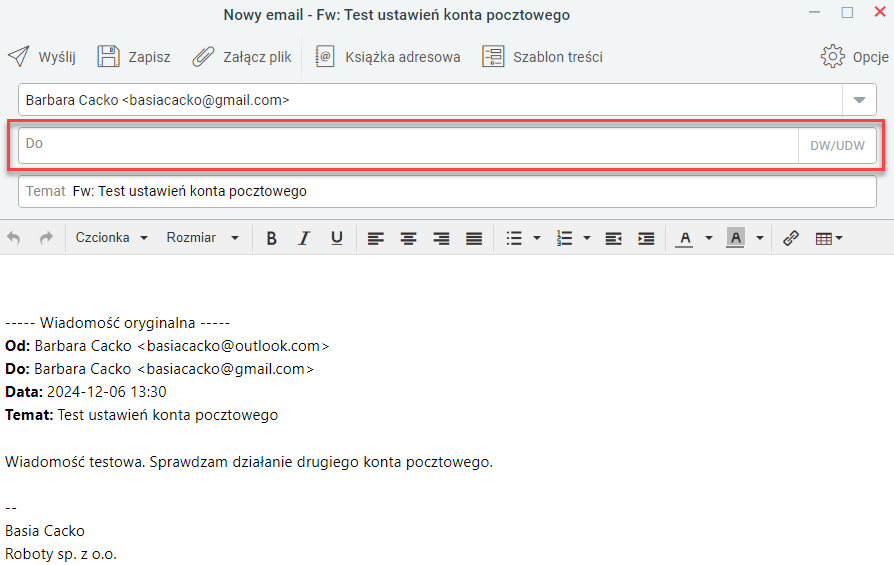Screen dimensions: 894x565
Task: Click the Temat subject field
Action: [447, 191]
